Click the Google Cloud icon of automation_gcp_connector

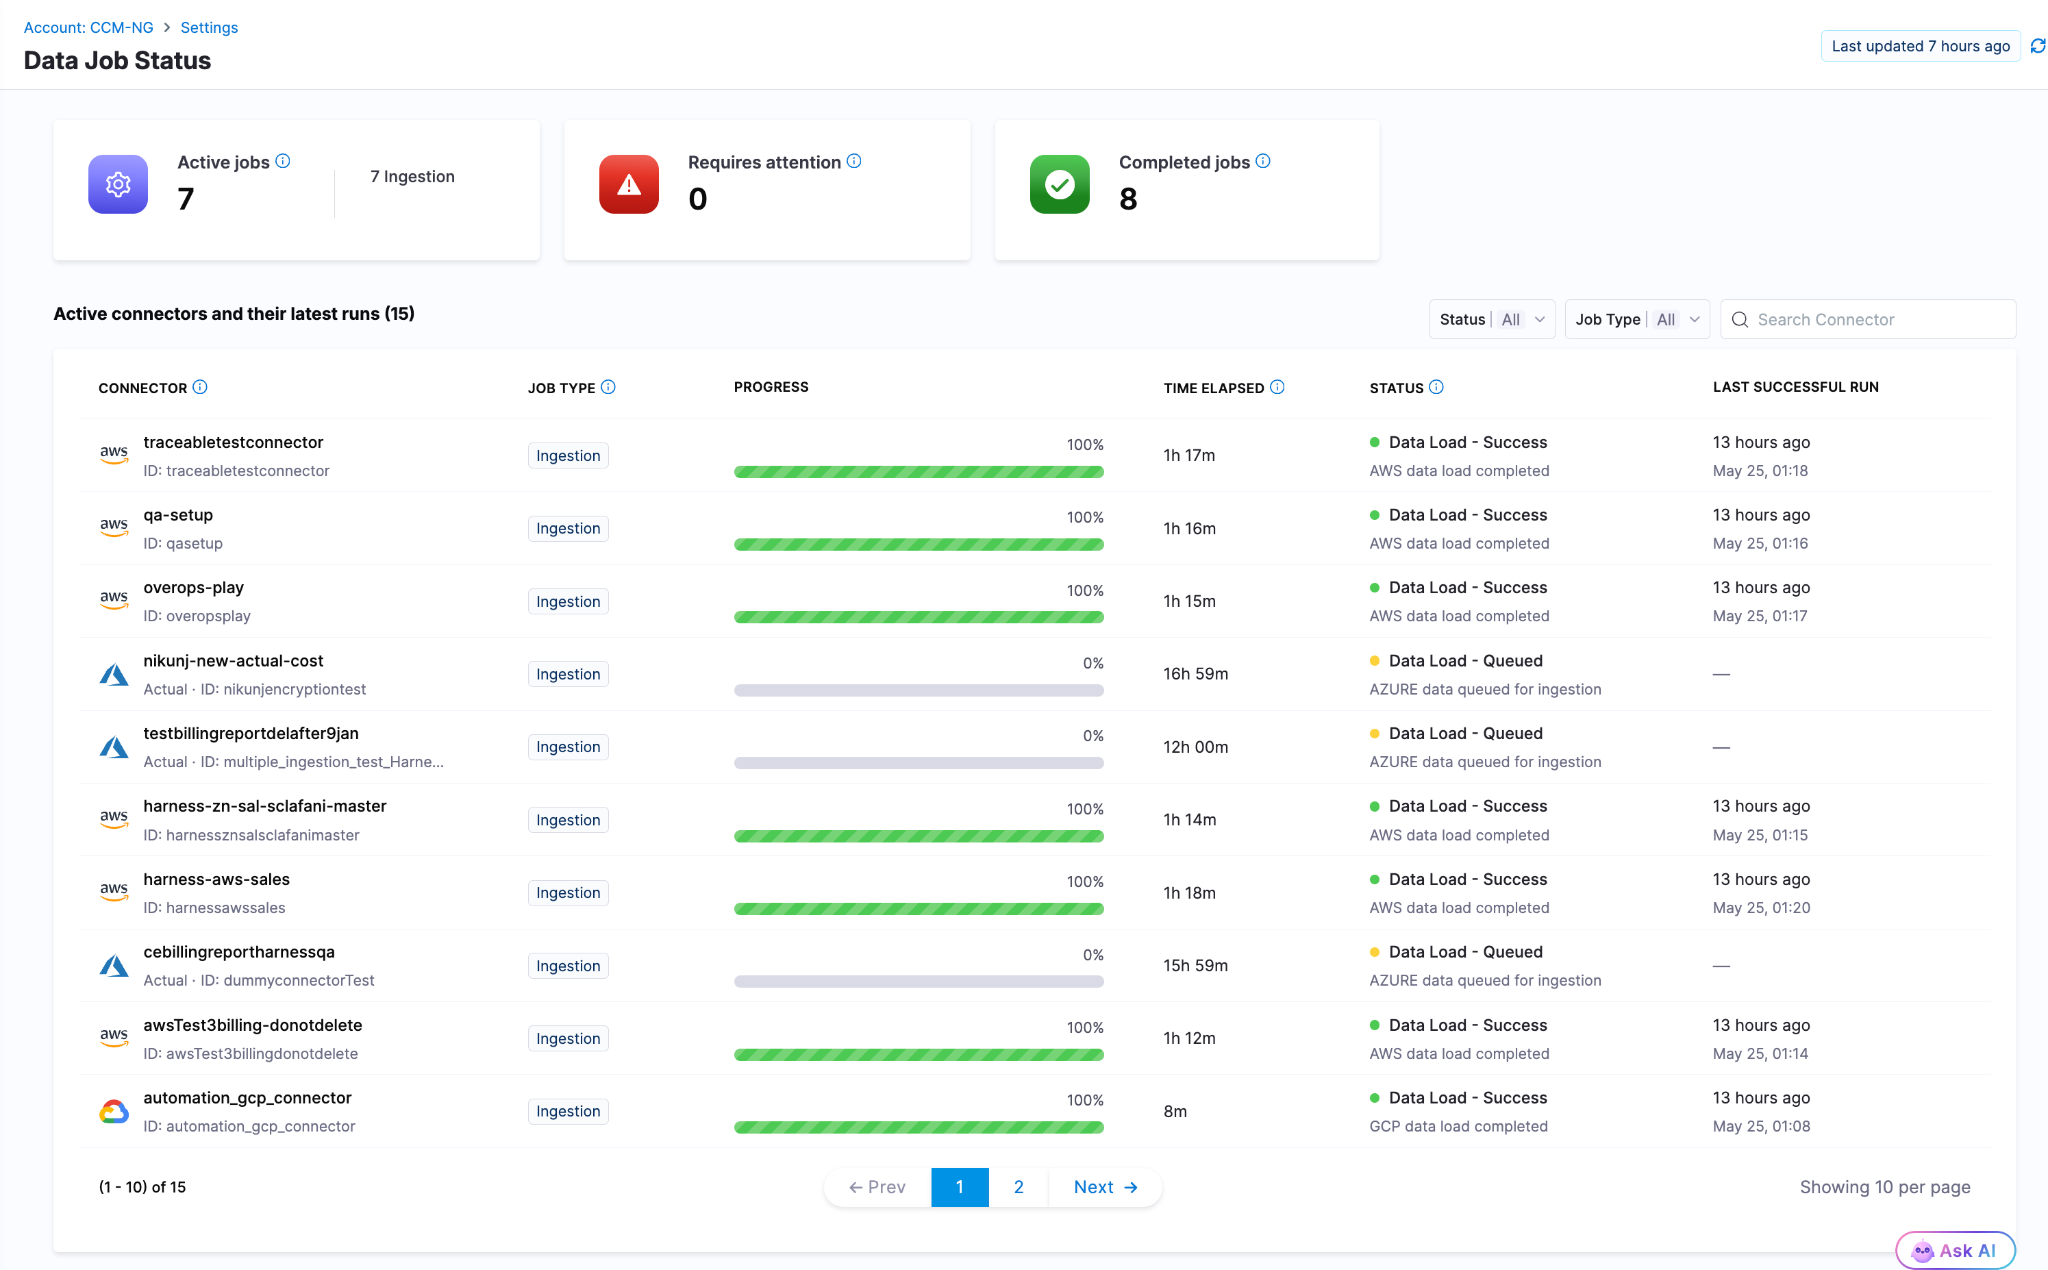(114, 1111)
